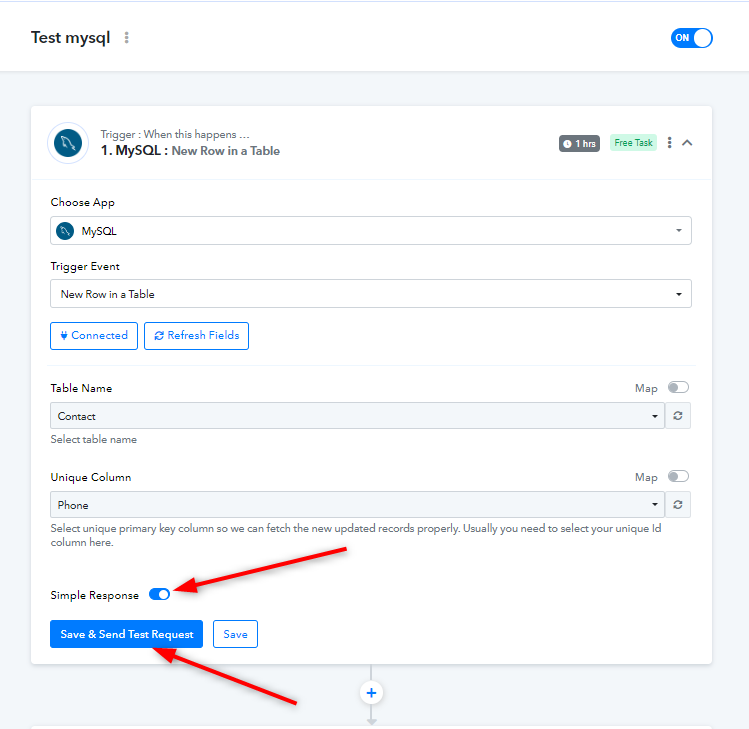This screenshot has height=729, width=749.
Task: Turn off the workflow ON switch
Action: pos(691,38)
